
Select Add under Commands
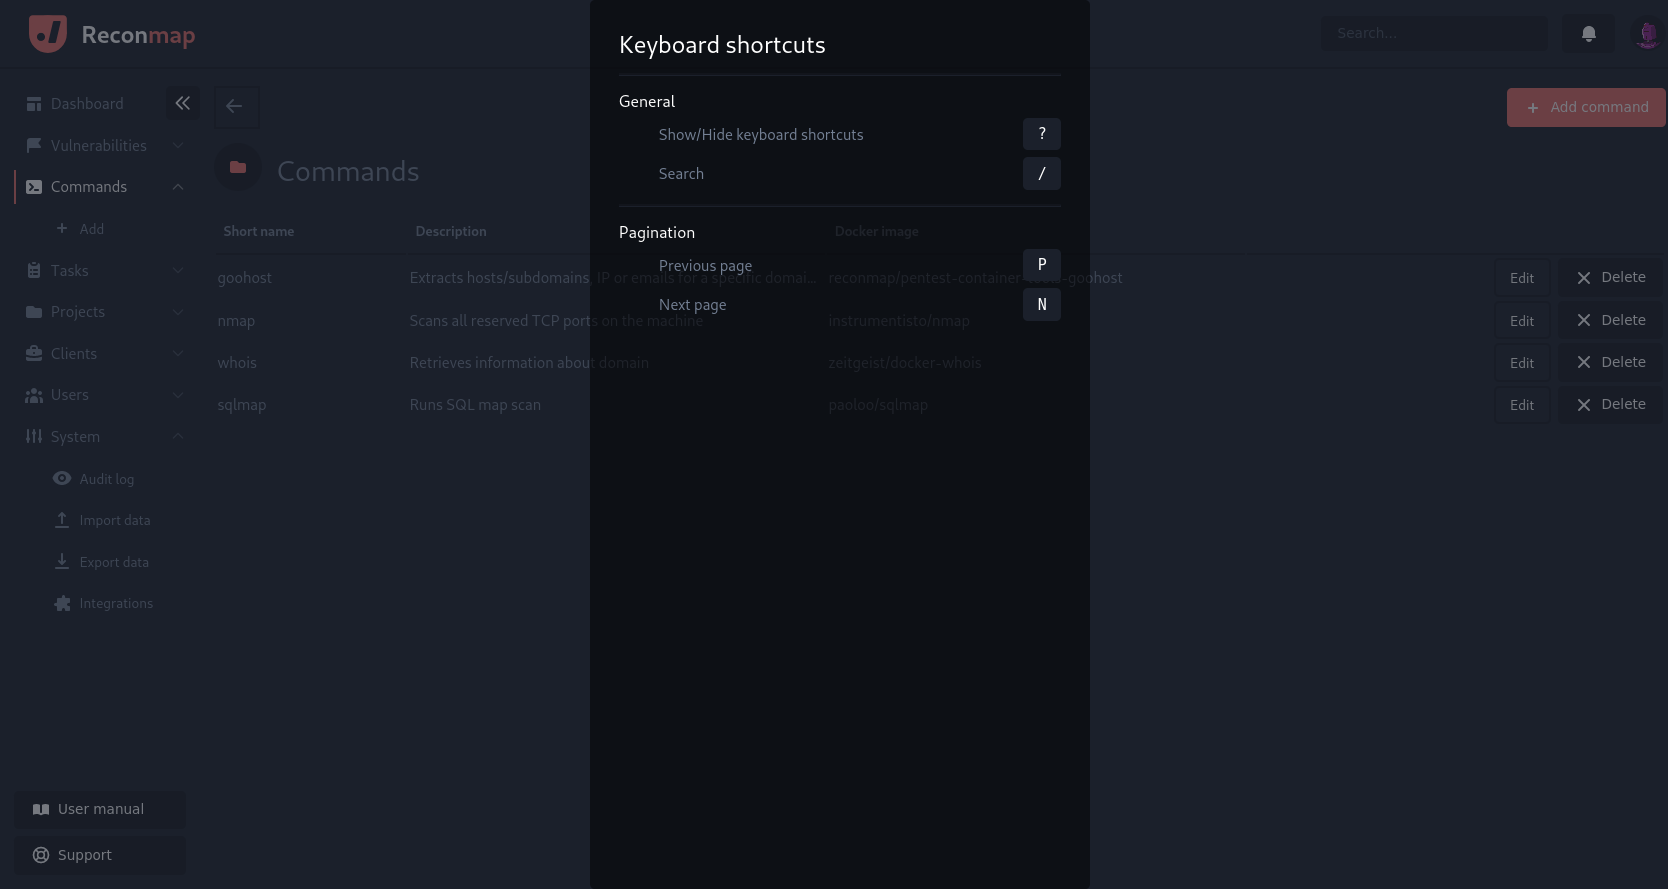tap(92, 229)
